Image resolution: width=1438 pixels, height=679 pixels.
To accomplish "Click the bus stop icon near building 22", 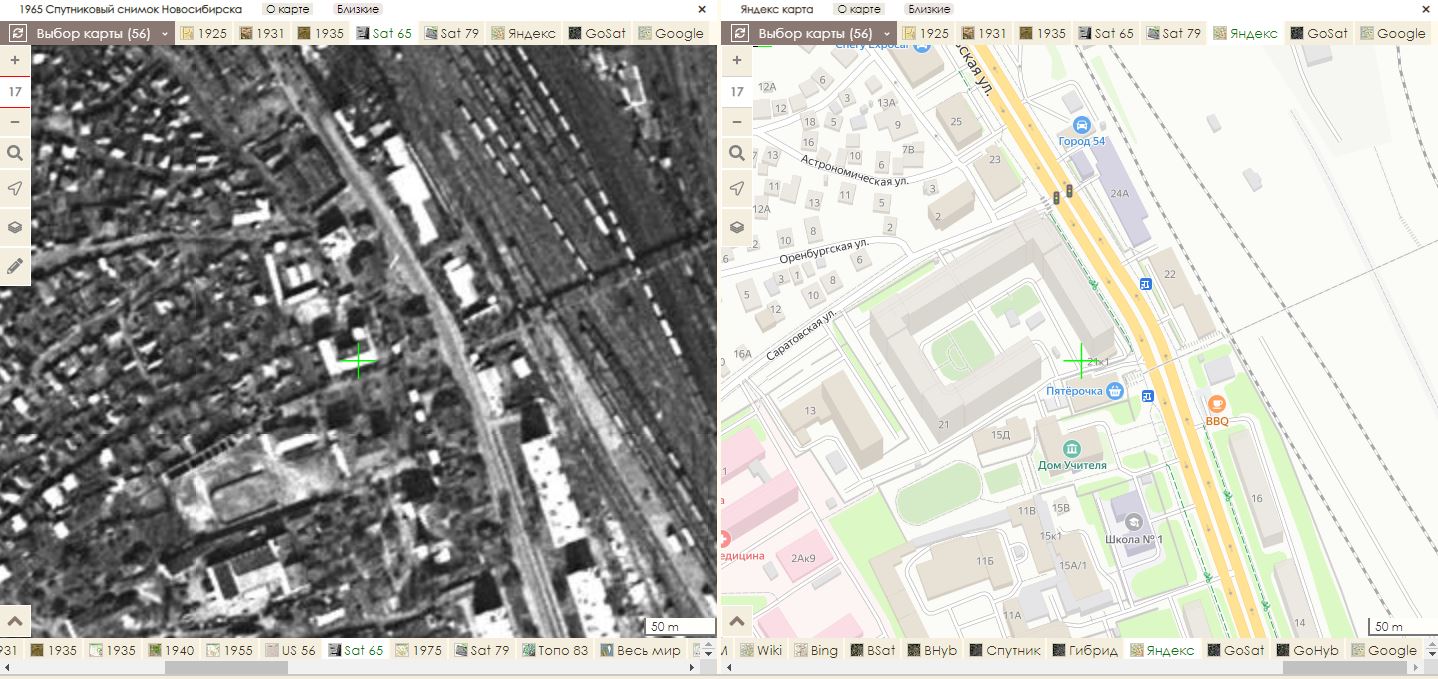I will [1146, 285].
